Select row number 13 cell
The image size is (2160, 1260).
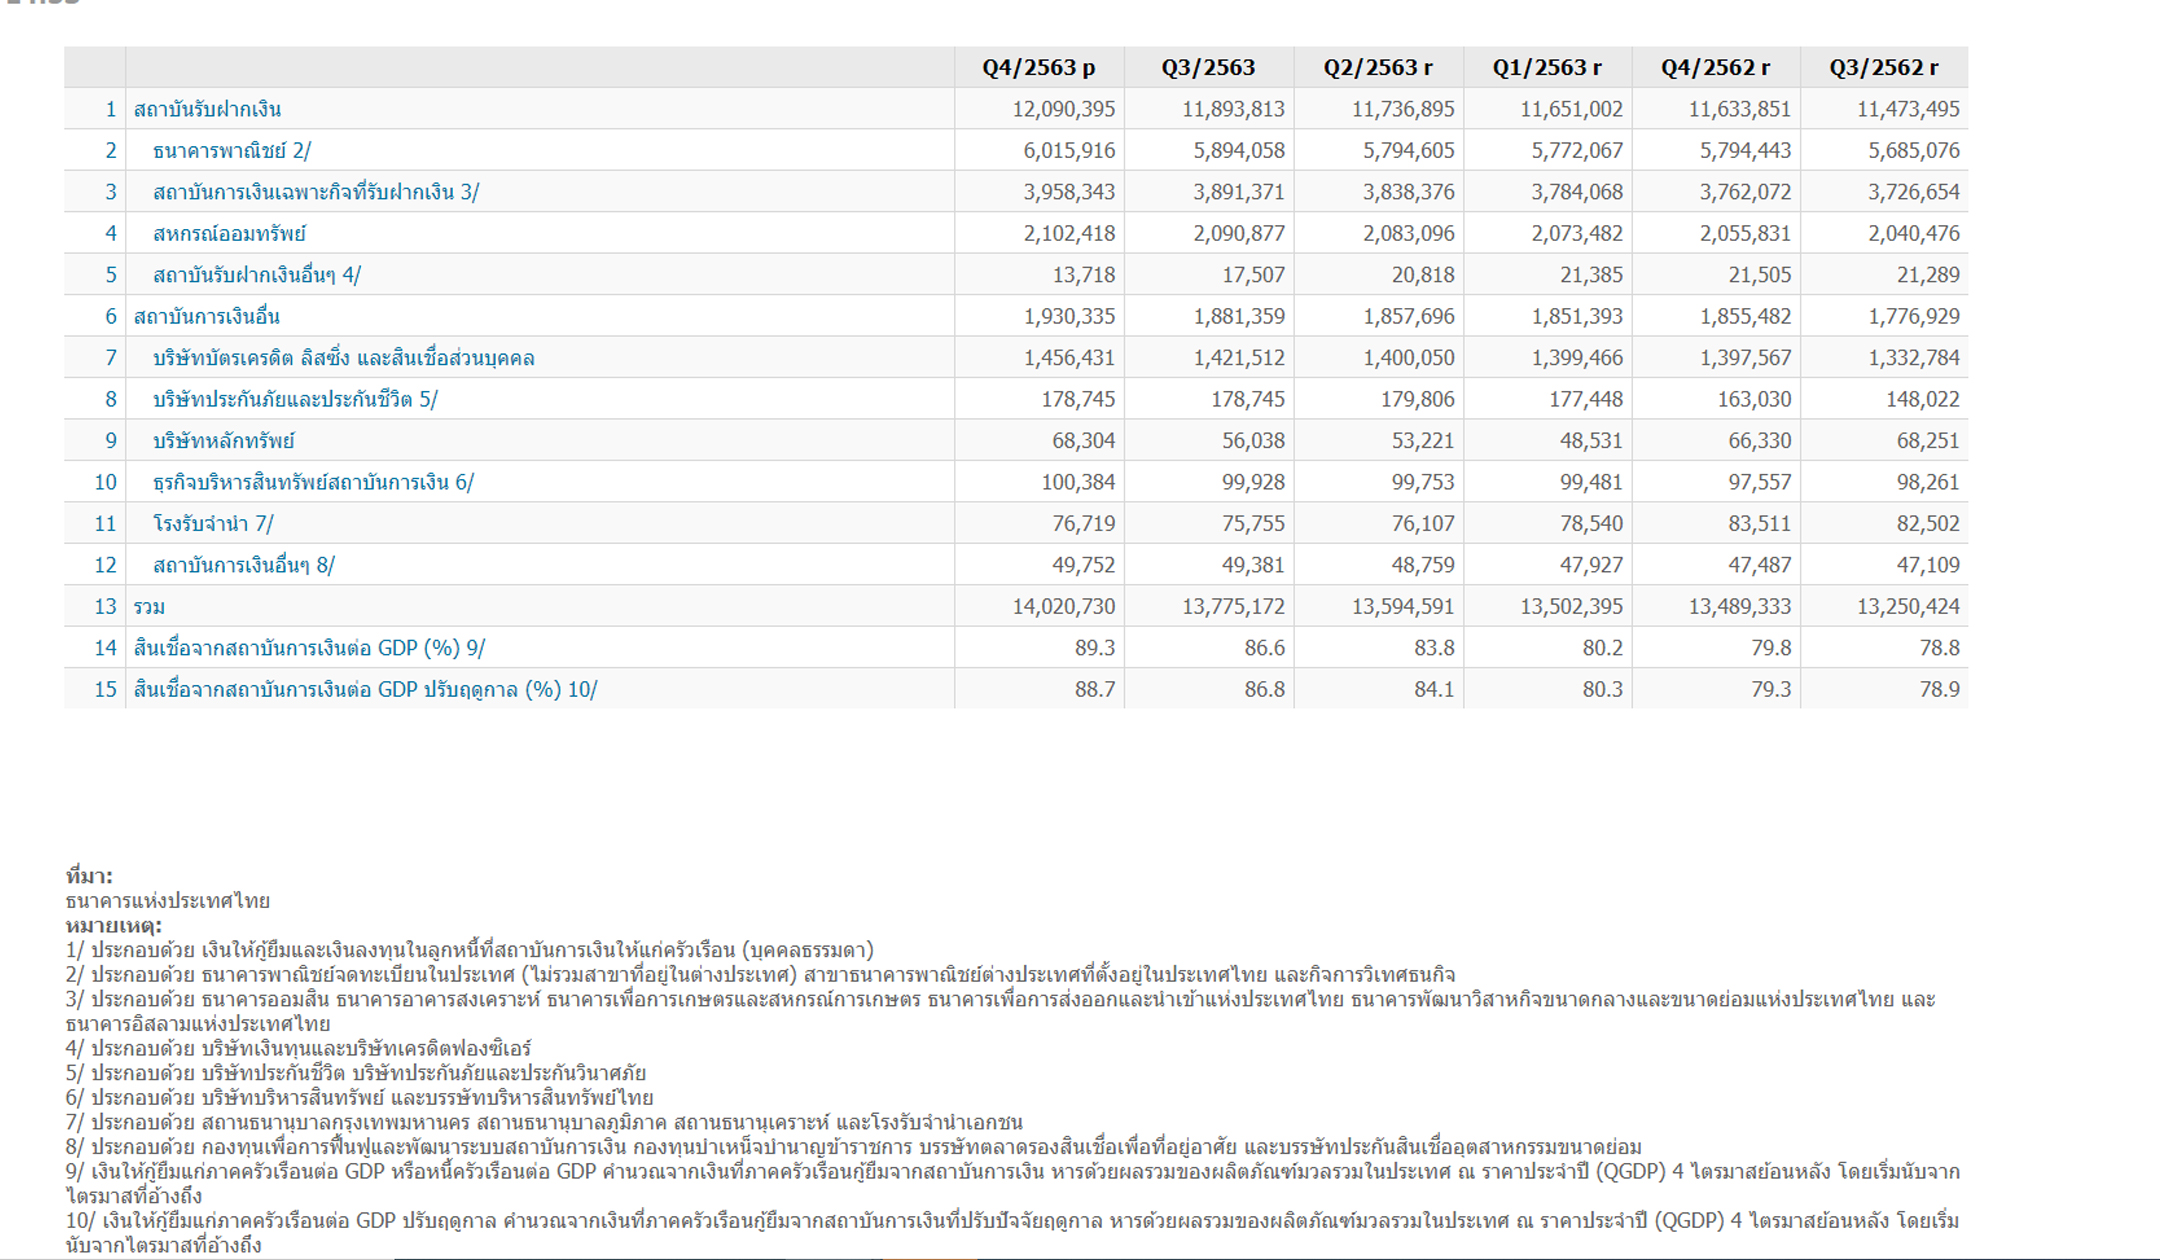click(x=105, y=607)
